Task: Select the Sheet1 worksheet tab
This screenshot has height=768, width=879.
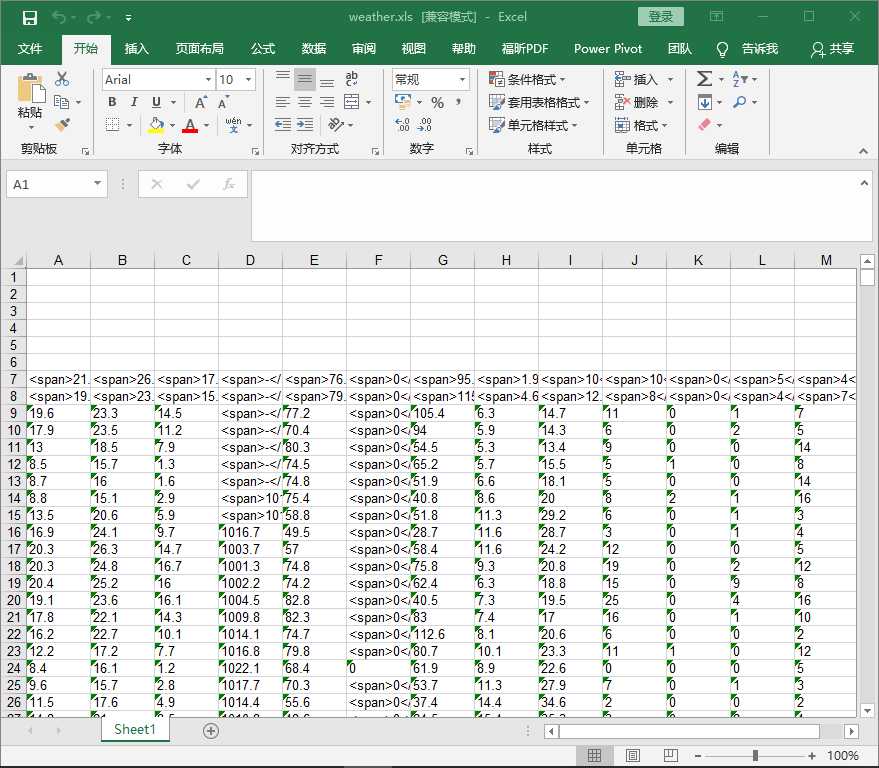Action: coord(135,729)
